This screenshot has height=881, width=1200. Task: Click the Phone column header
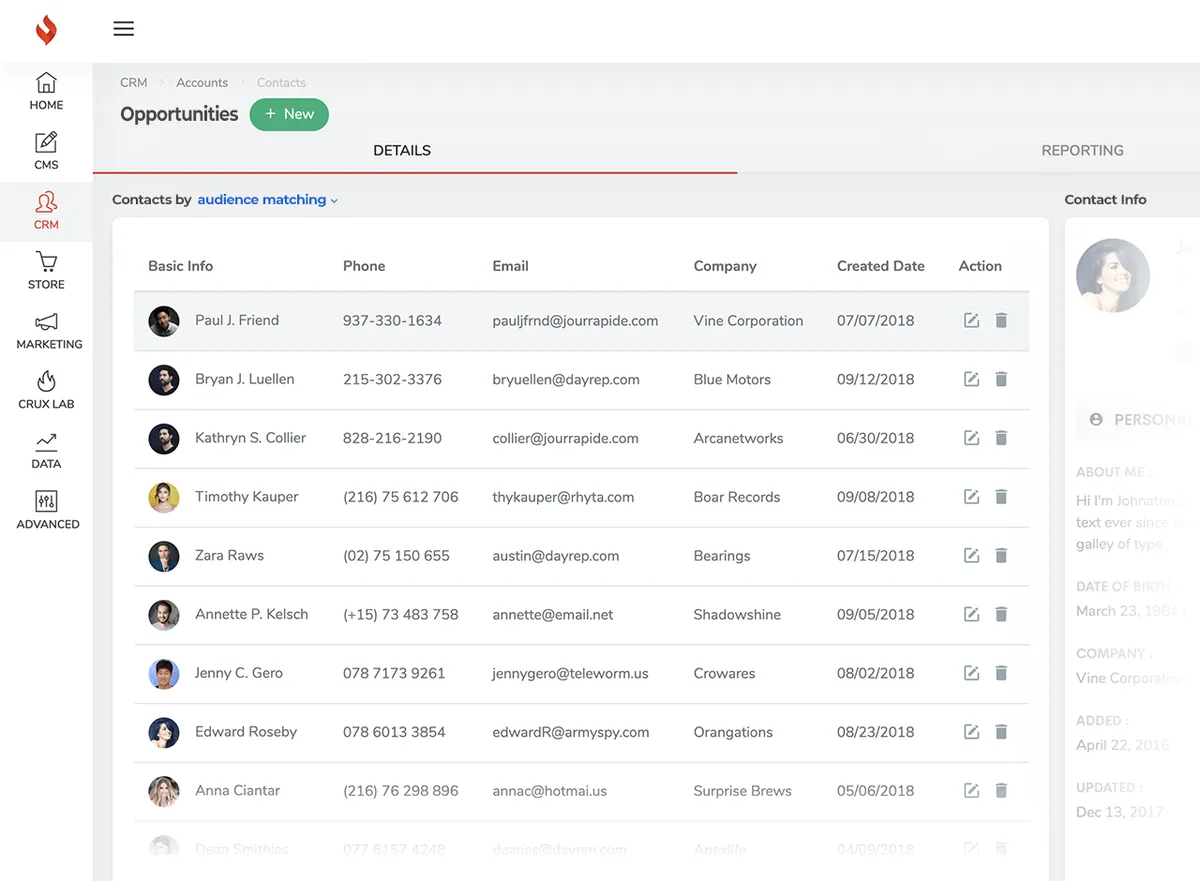(x=364, y=266)
